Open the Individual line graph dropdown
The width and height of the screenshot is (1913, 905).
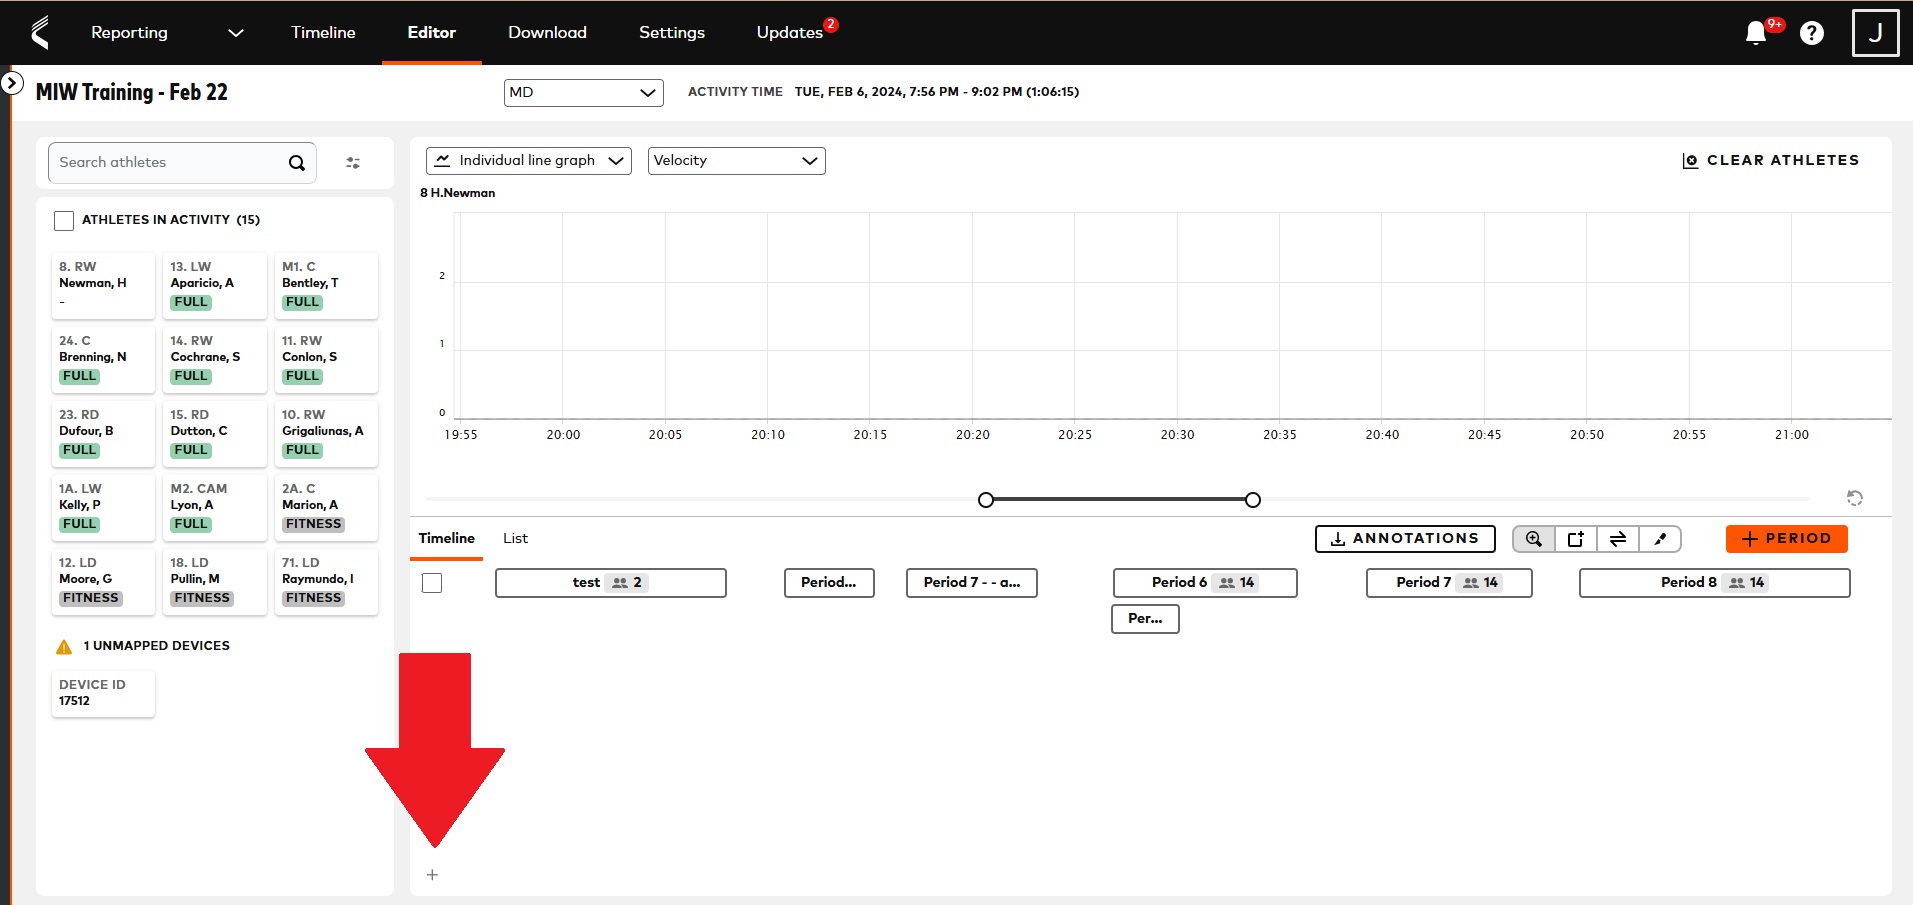[528, 160]
